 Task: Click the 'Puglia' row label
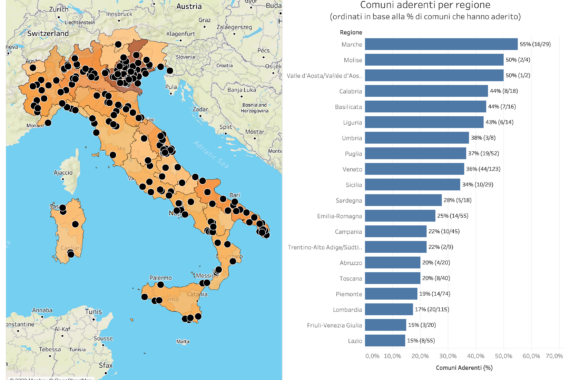(x=353, y=153)
